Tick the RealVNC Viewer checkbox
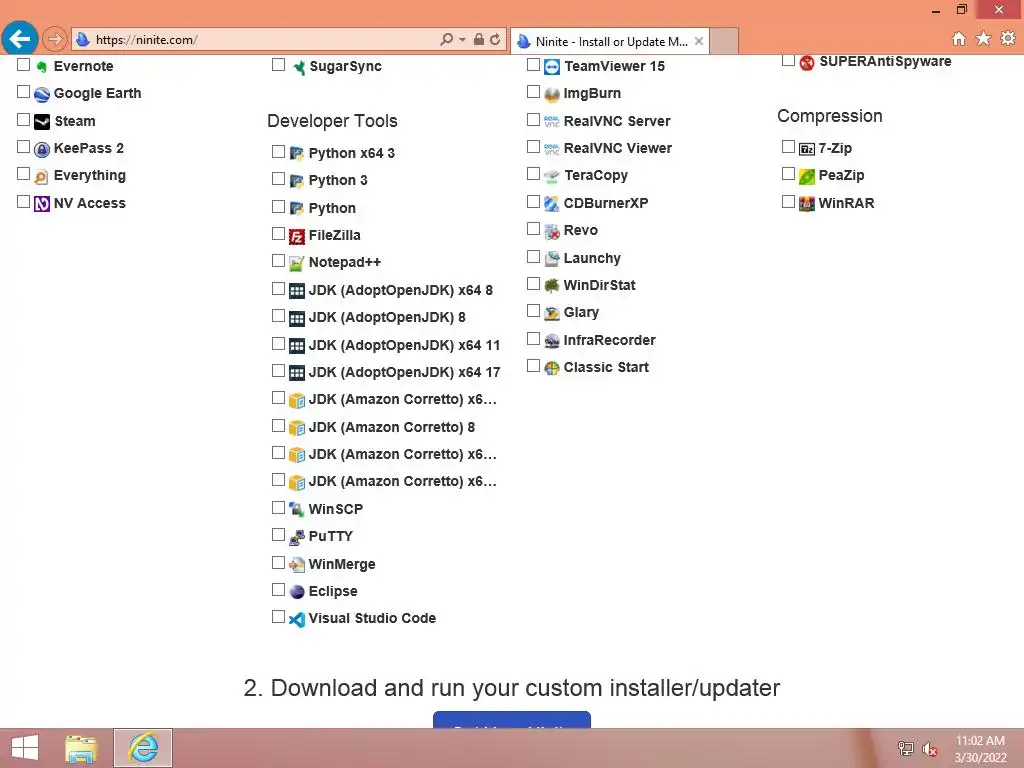Image resolution: width=1024 pixels, height=768 pixels. tap(534, 146)
